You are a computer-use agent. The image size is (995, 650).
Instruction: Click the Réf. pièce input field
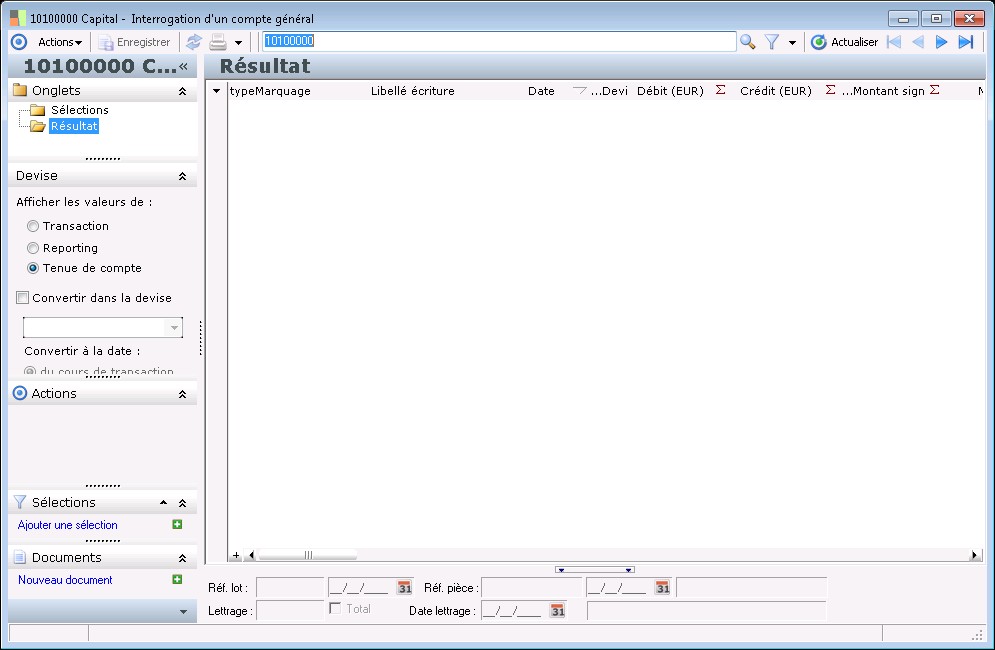(532, 588)
